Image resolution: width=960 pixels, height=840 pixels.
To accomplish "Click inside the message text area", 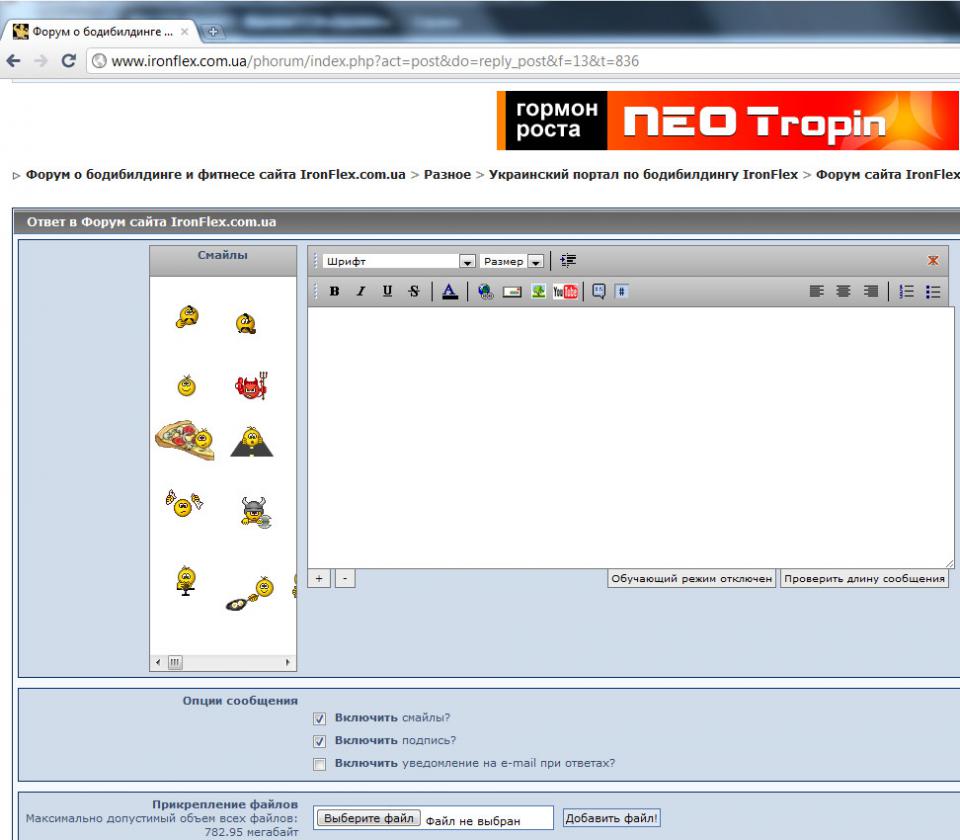I will [x=630, y=438].
